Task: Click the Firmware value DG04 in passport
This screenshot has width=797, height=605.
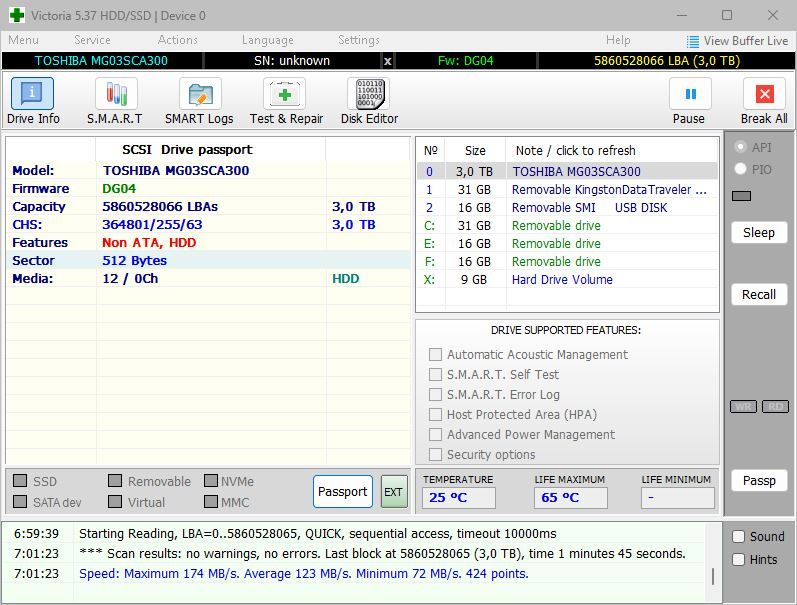Action: coord(119,189)
